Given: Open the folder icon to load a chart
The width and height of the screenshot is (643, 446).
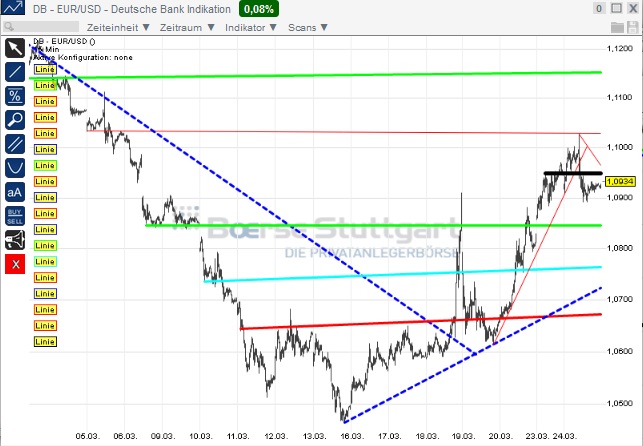Looking at the screenshot, I should tap(617, 27).
